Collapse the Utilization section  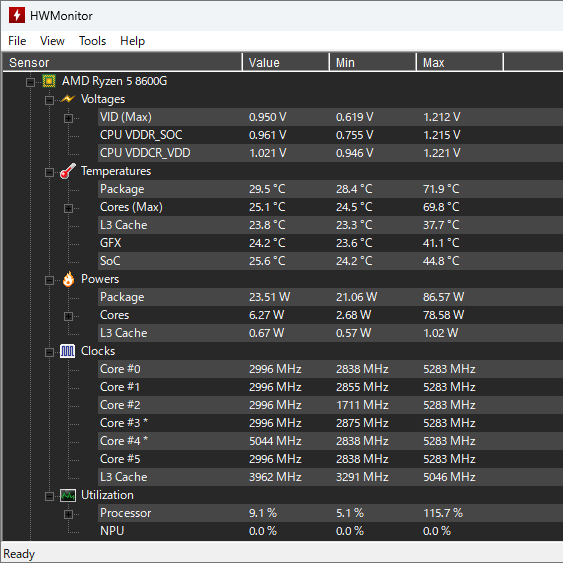point(49,496)
